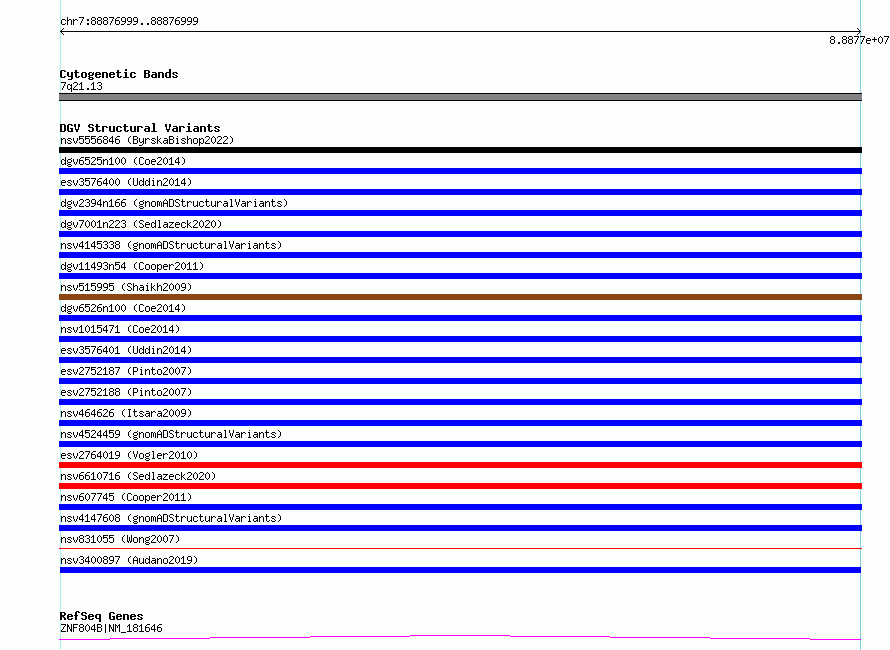Open the RefSeq Genes track title

(x=101, y=616)
